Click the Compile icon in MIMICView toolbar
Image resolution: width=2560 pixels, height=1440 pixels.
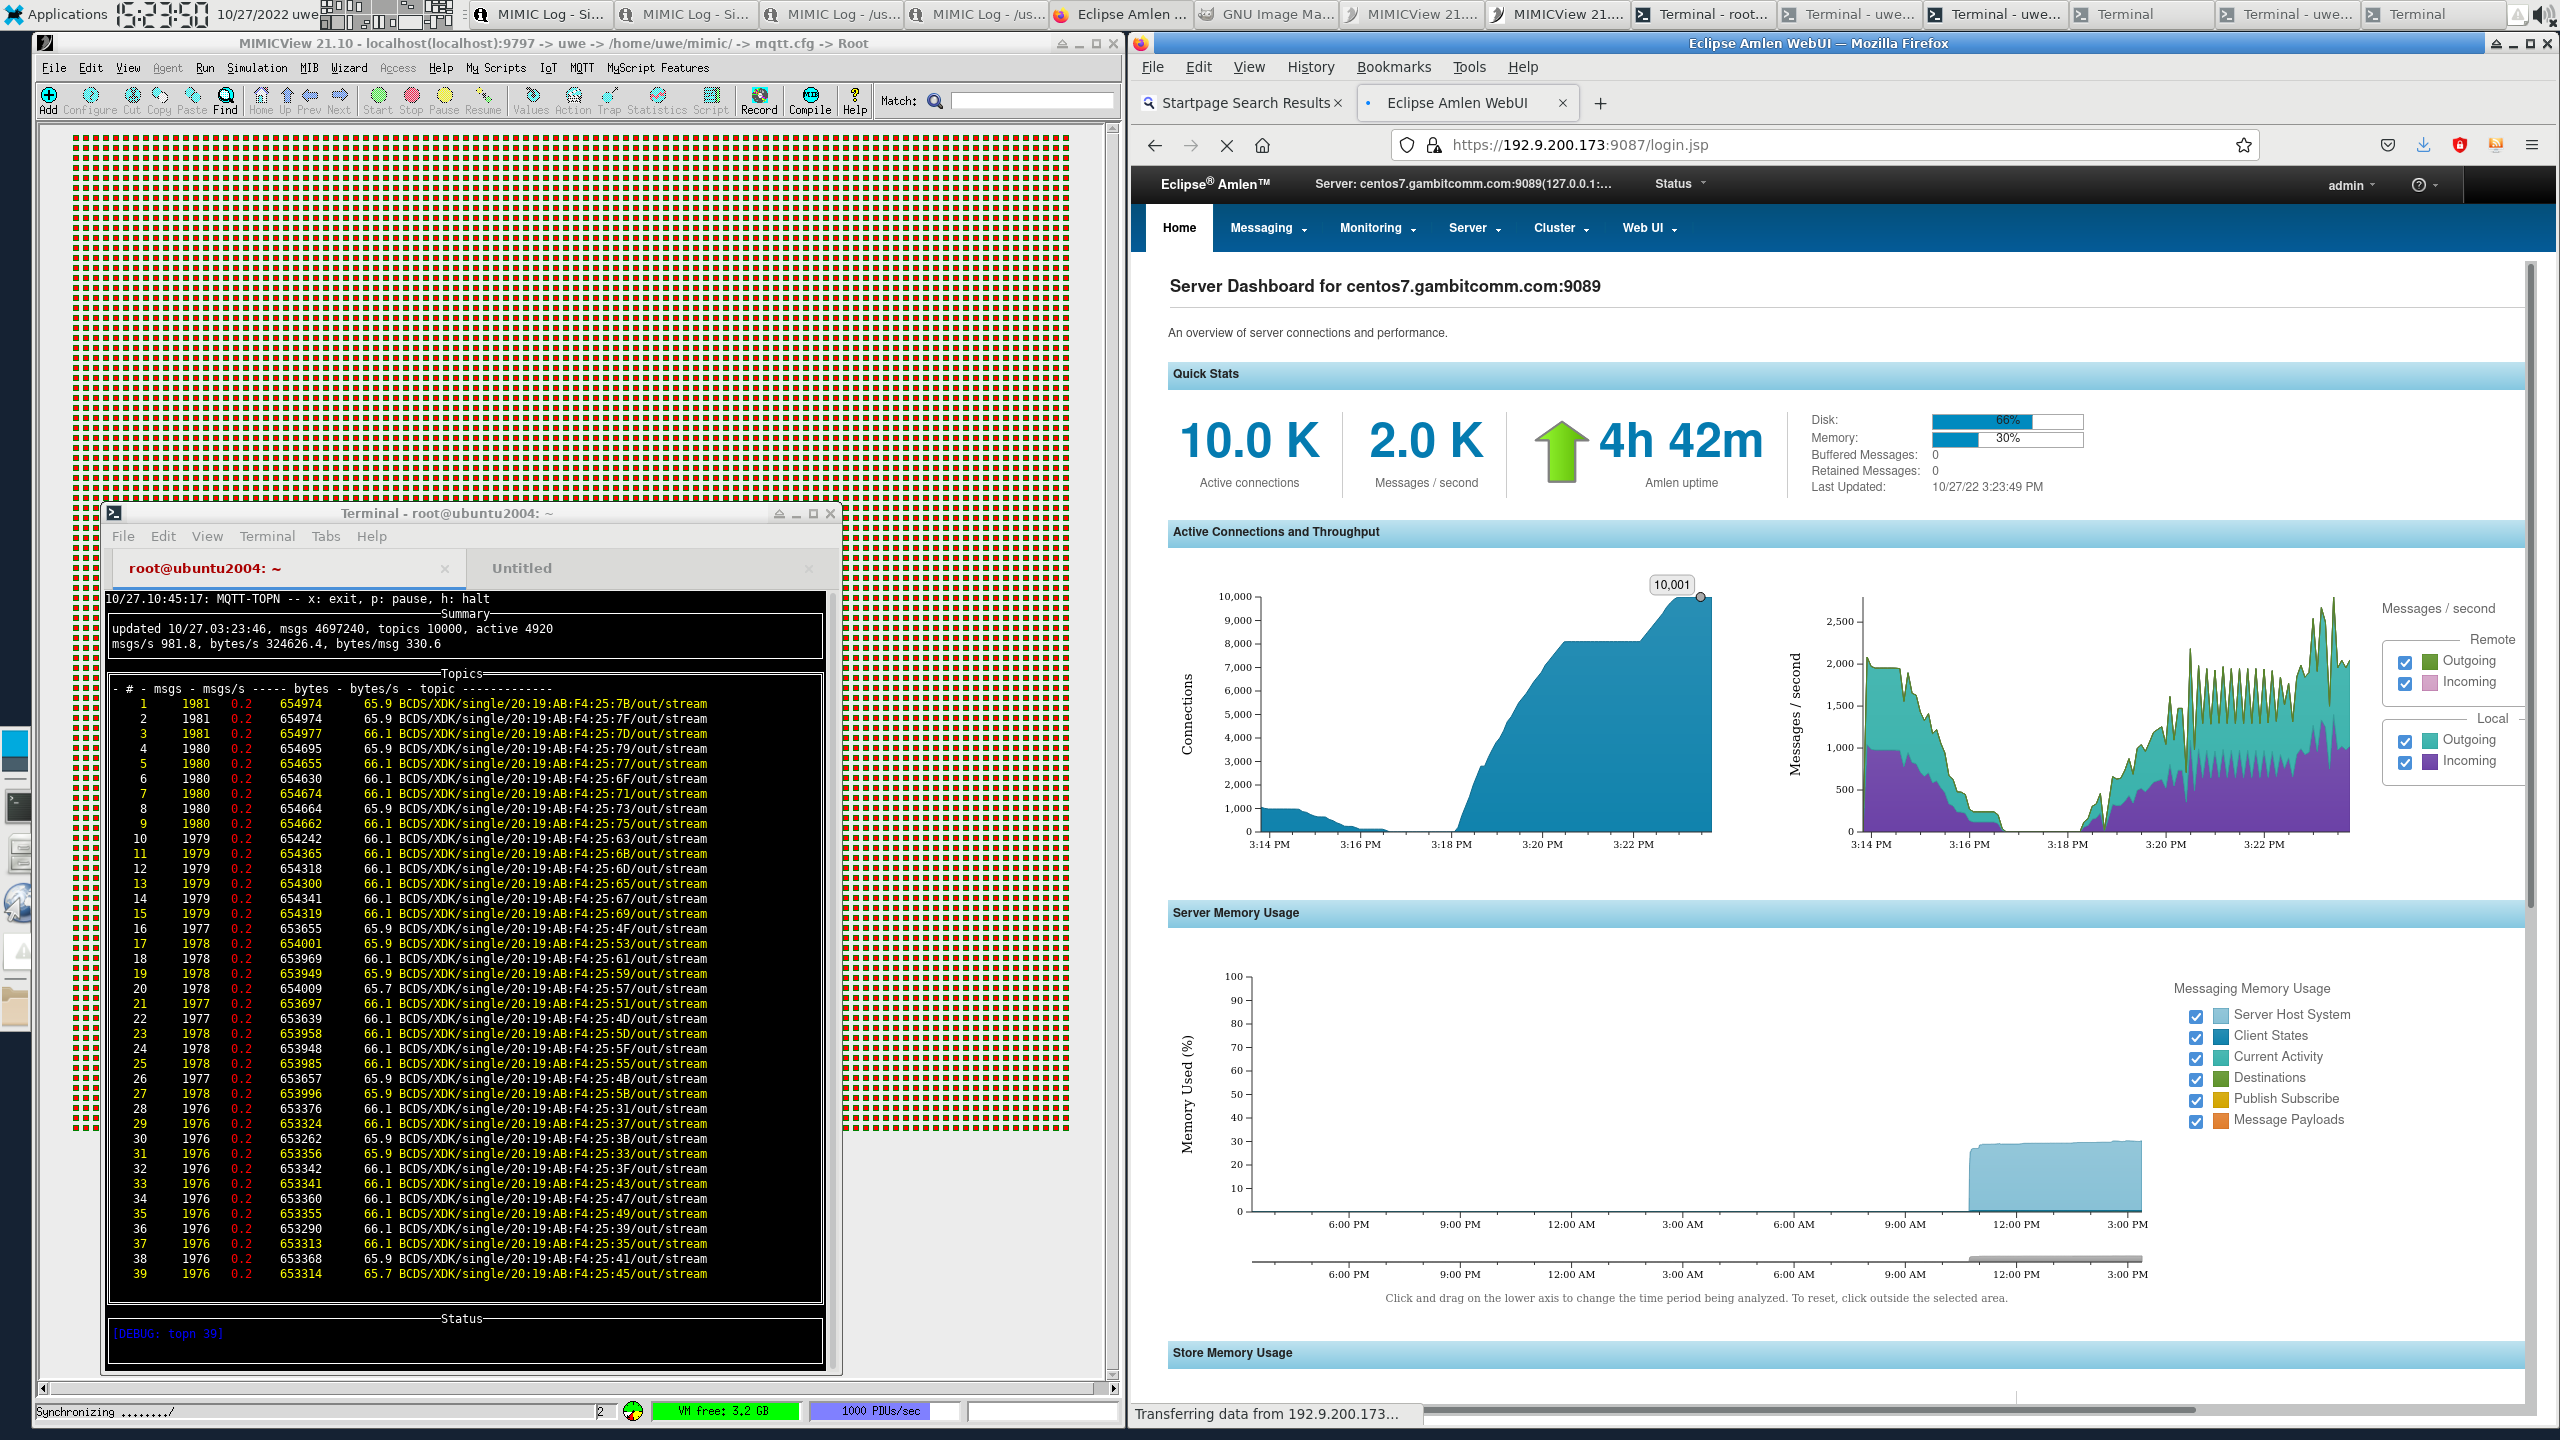coord(810,100)
